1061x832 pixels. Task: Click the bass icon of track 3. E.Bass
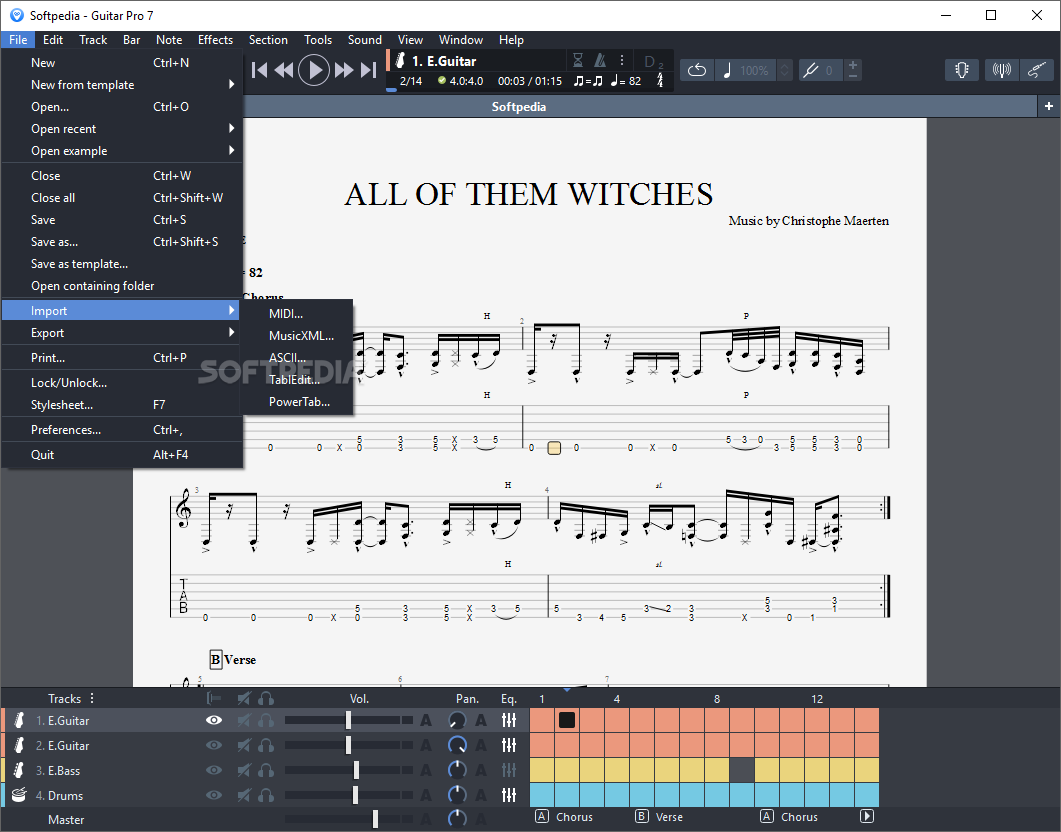point(20,770)
